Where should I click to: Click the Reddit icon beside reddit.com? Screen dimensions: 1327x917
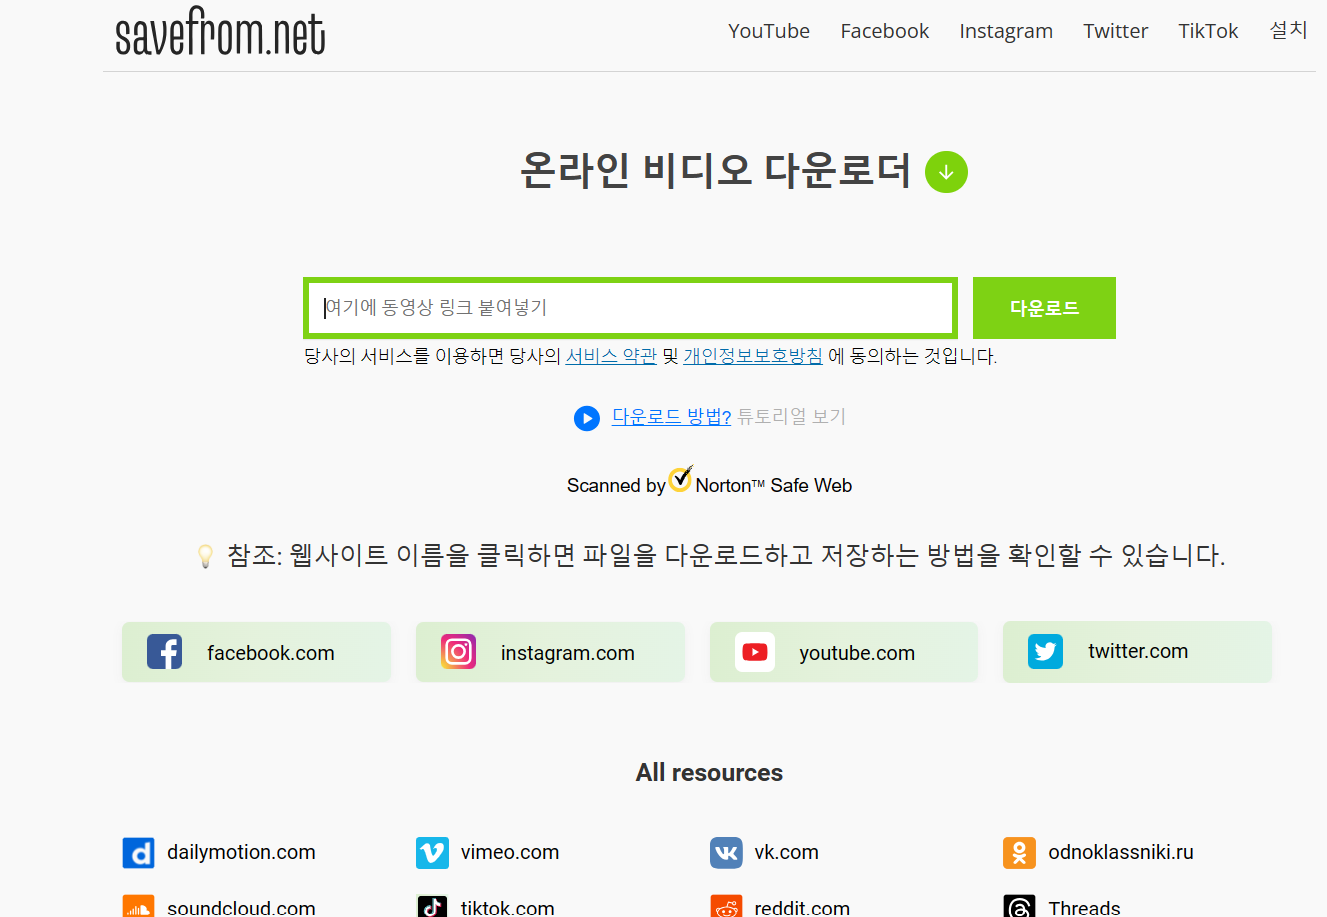tap(726, 906)
